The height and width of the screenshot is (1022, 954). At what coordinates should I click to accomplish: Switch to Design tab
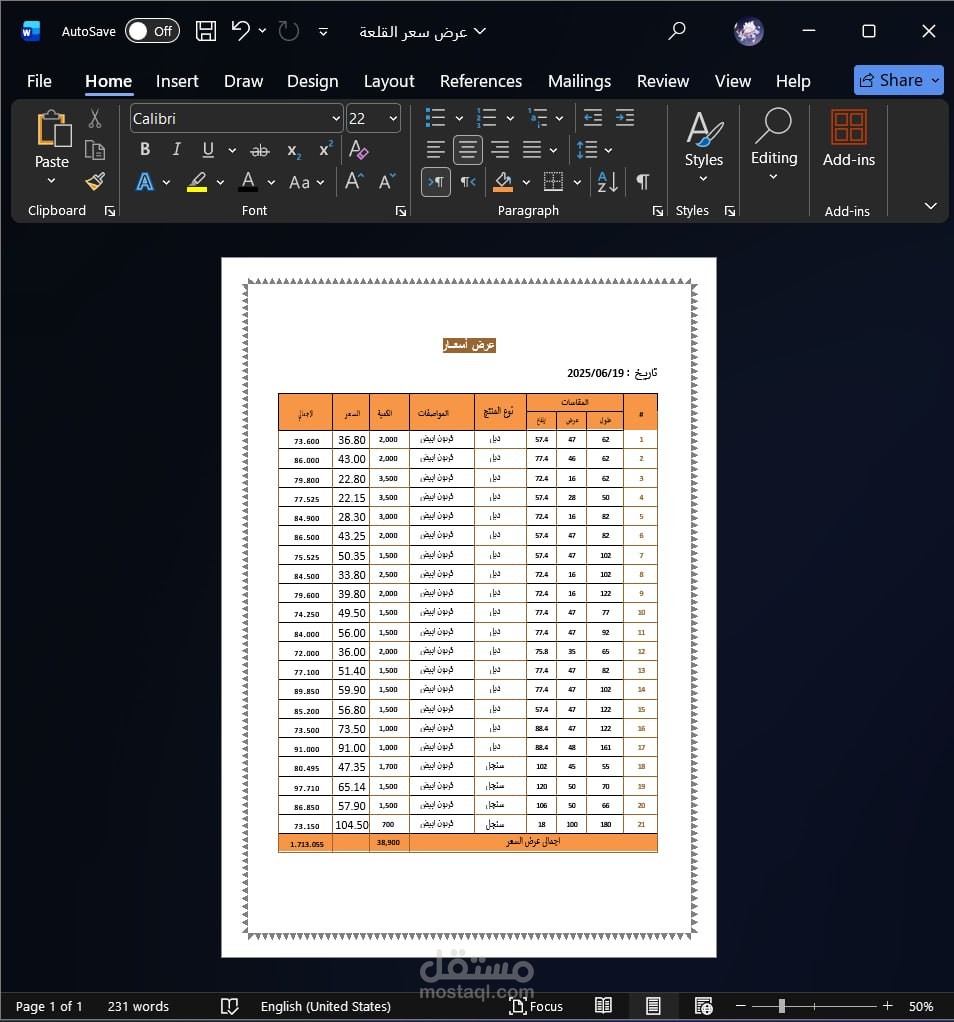click(312, 81)
